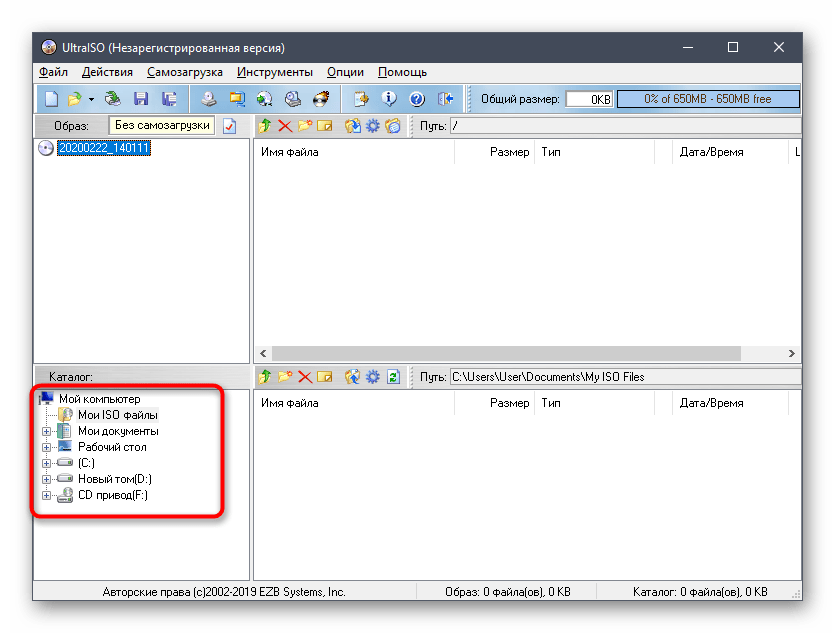Viewport: 835px width, 633px height.
Task: Click the New image toolbar icon
Action: [52, 99]
